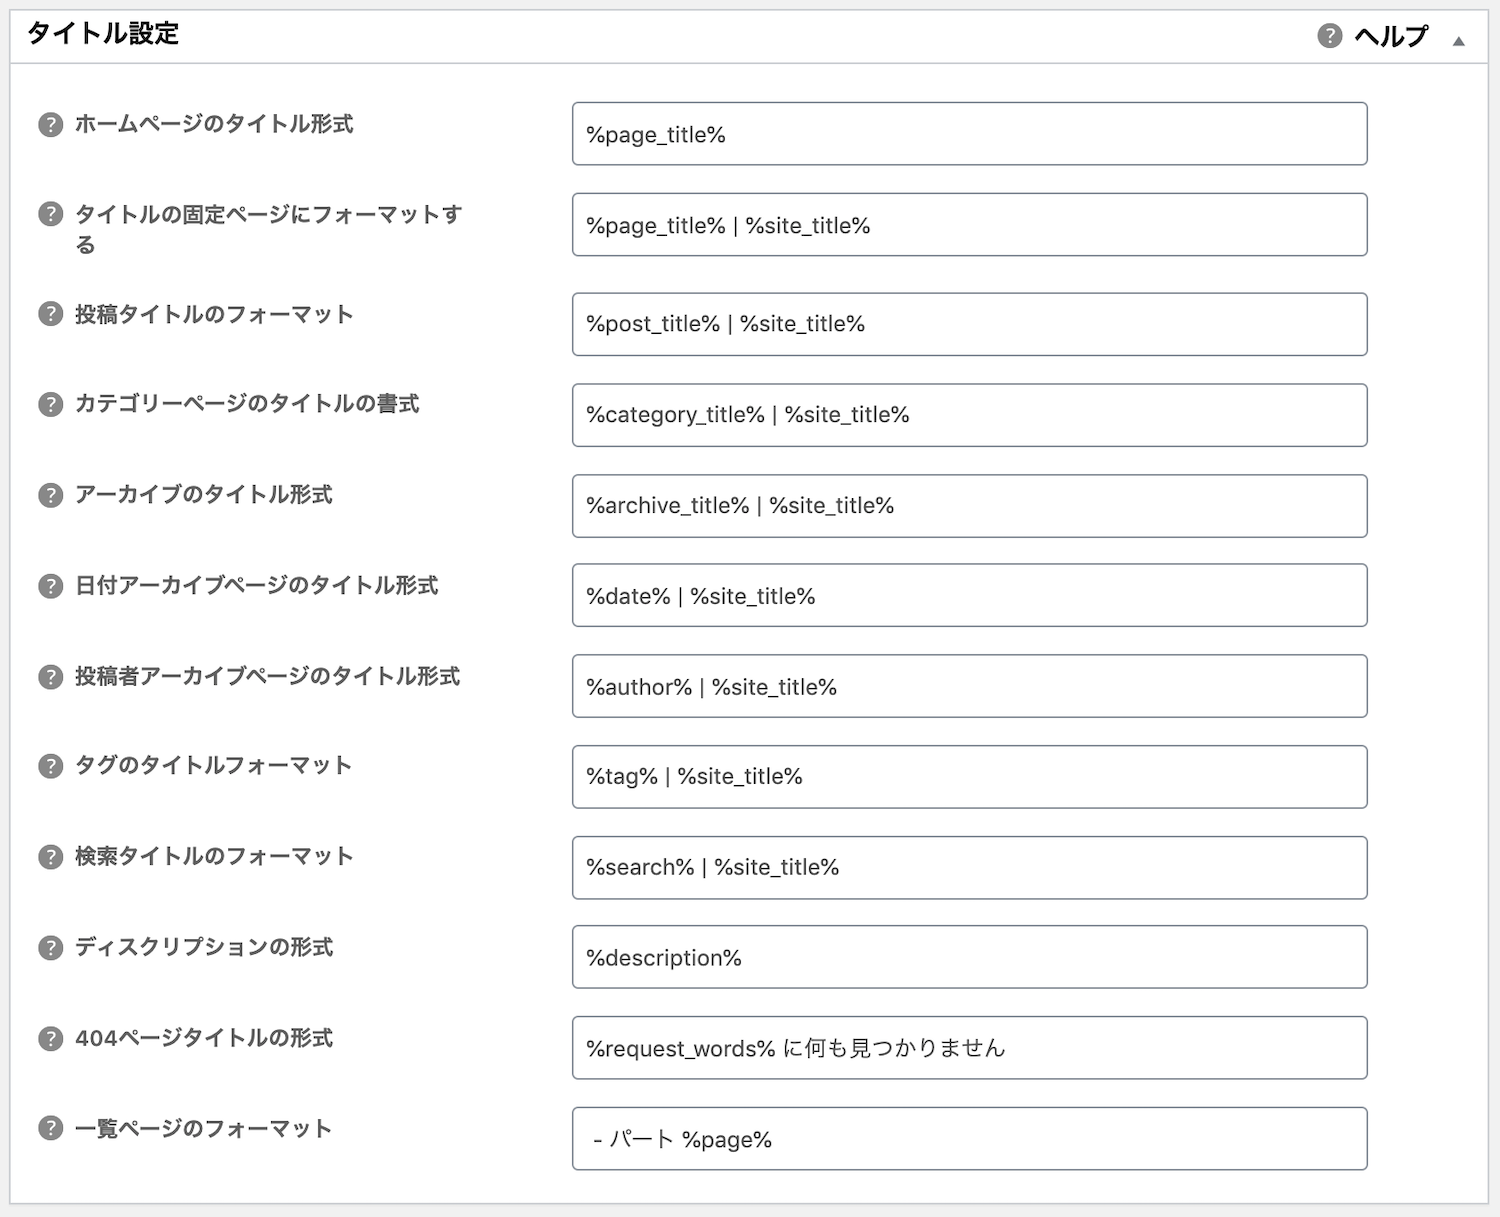This screenshot has height=1217, width=1500.
Task: Click the category title format input field
Action: coord(969,415)
